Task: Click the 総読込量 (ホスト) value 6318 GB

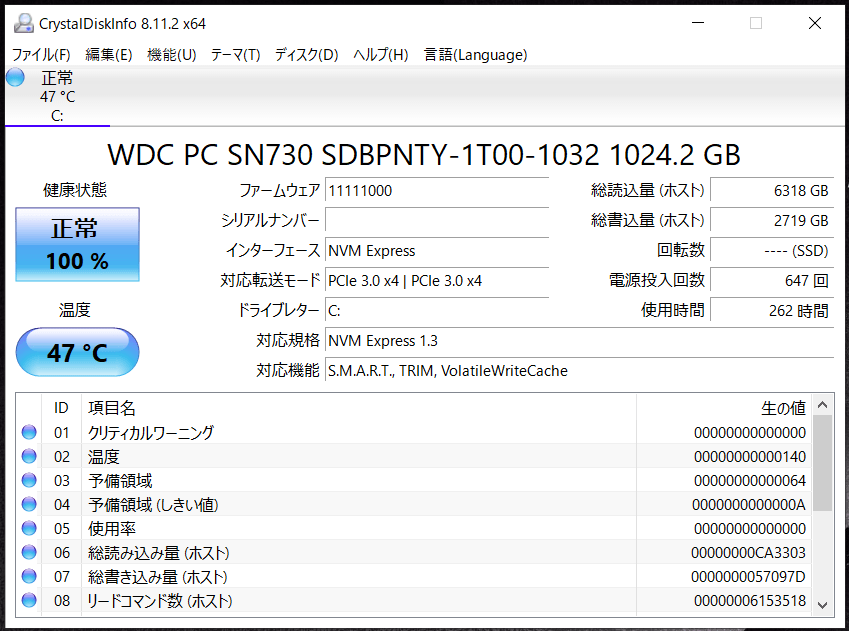Action: coord(772,191)
